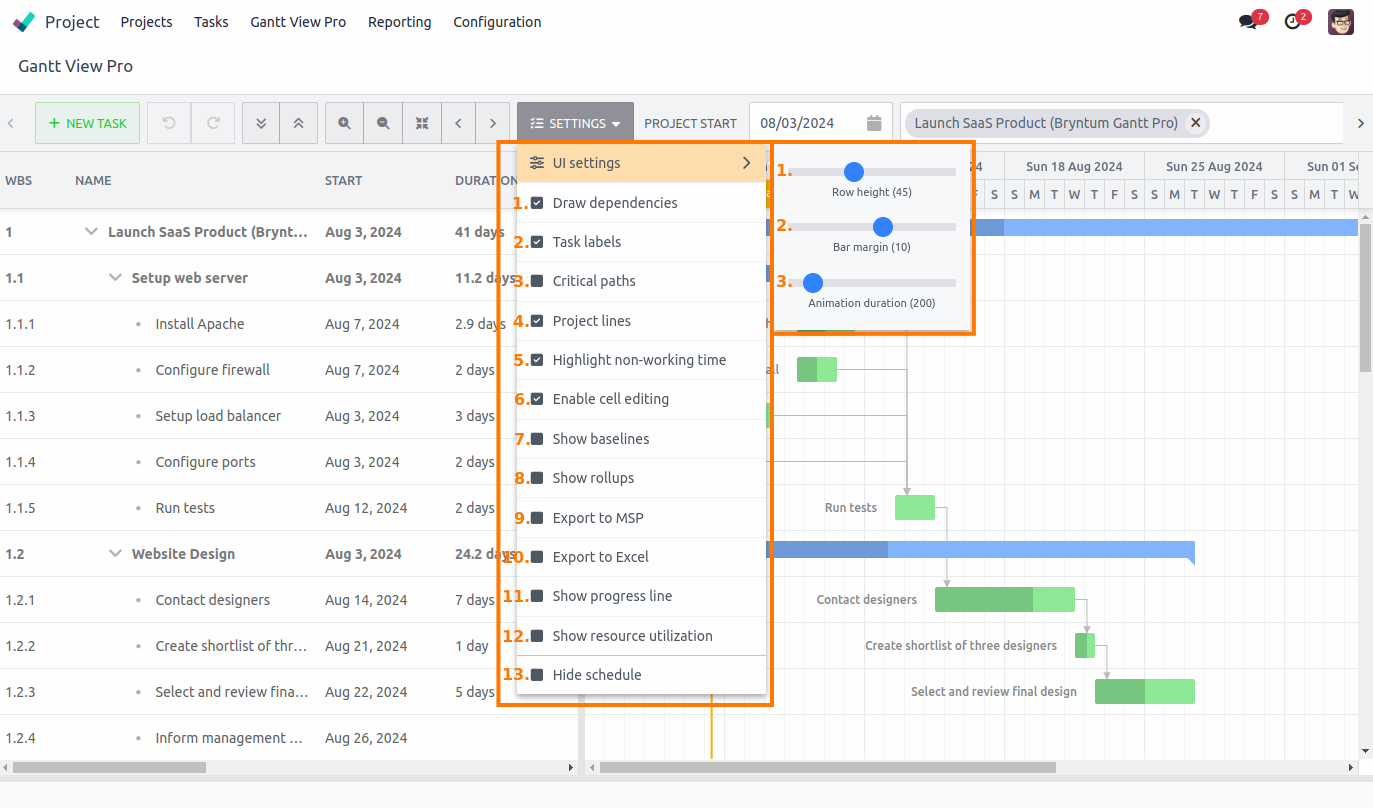Collapse the Website Design task group
1373x808 pixels.
coord(115,553)
